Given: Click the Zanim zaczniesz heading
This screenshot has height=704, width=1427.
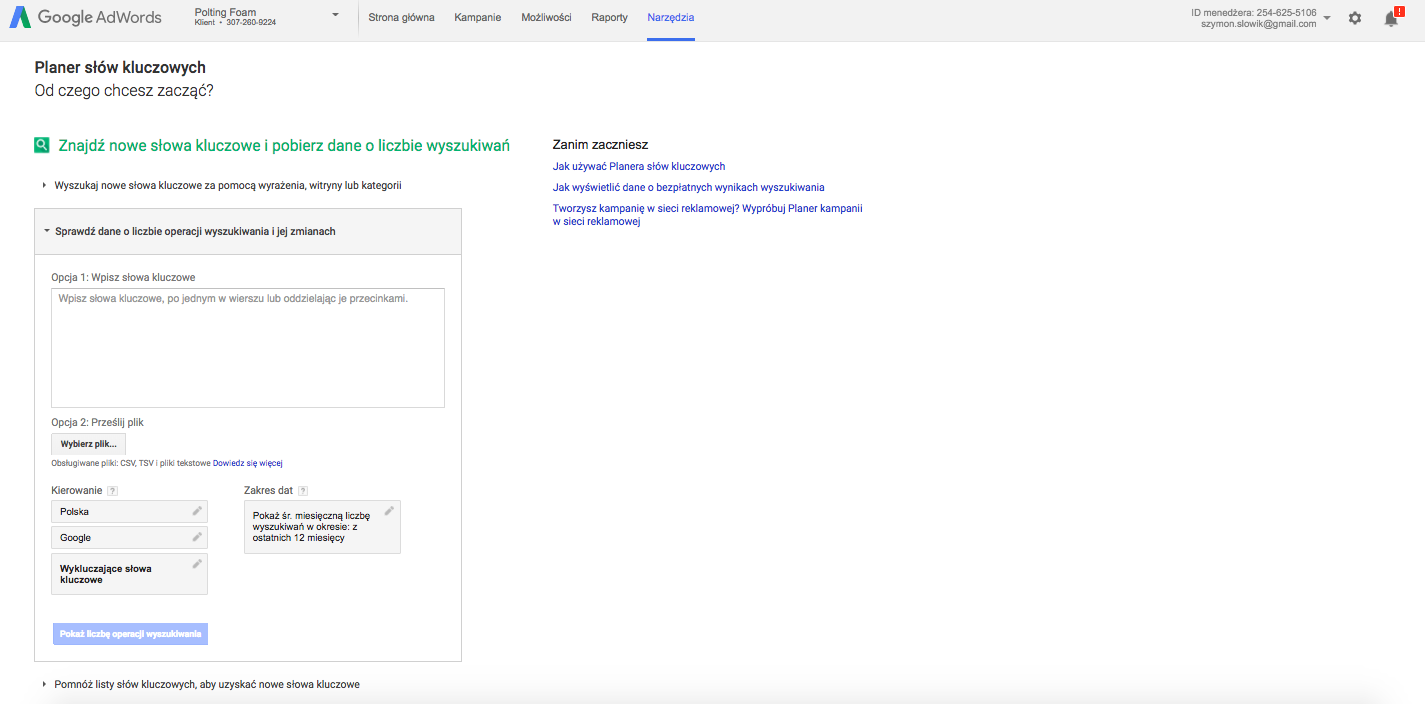Looking at the screenshot, I should (600, 145).
